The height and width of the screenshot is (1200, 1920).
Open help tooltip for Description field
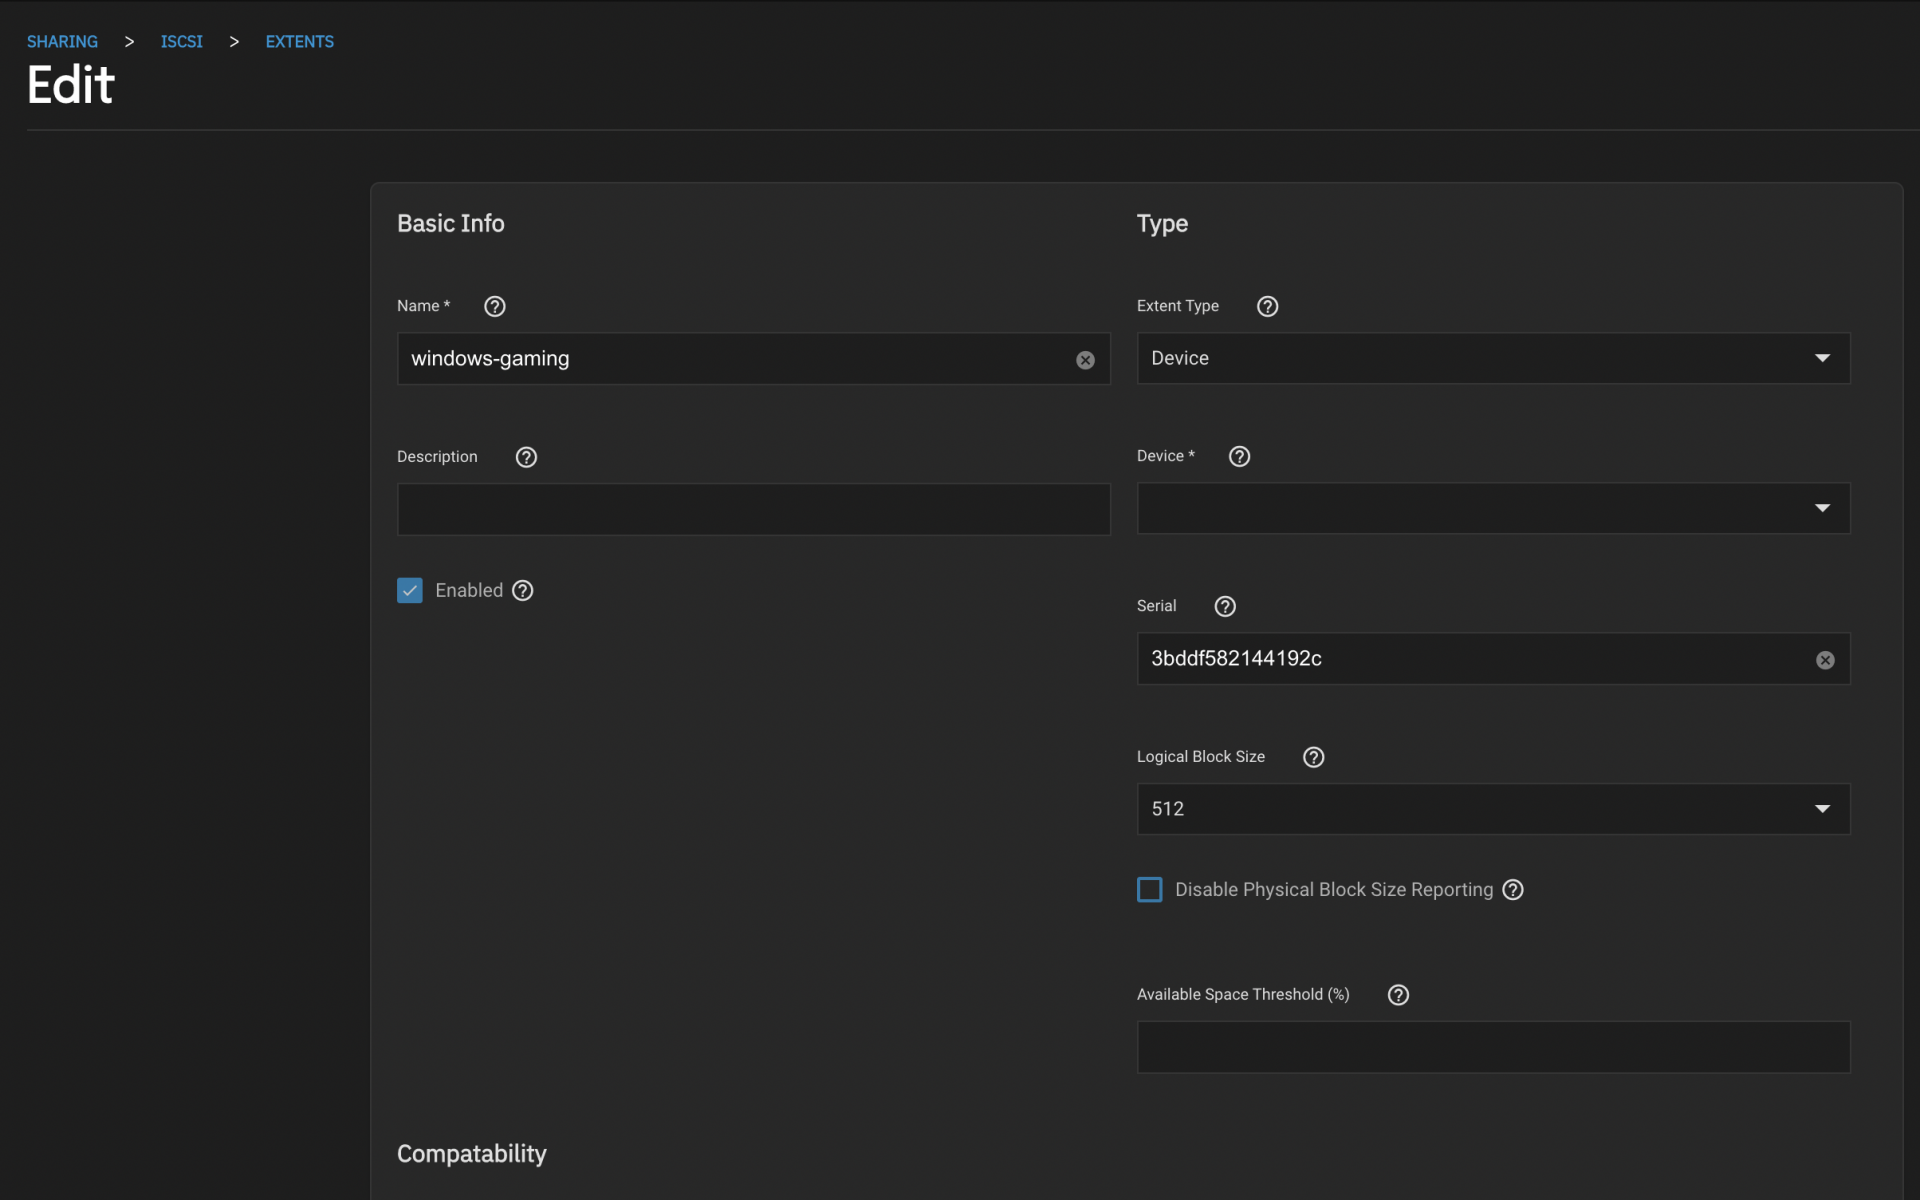tap(526, 457)
